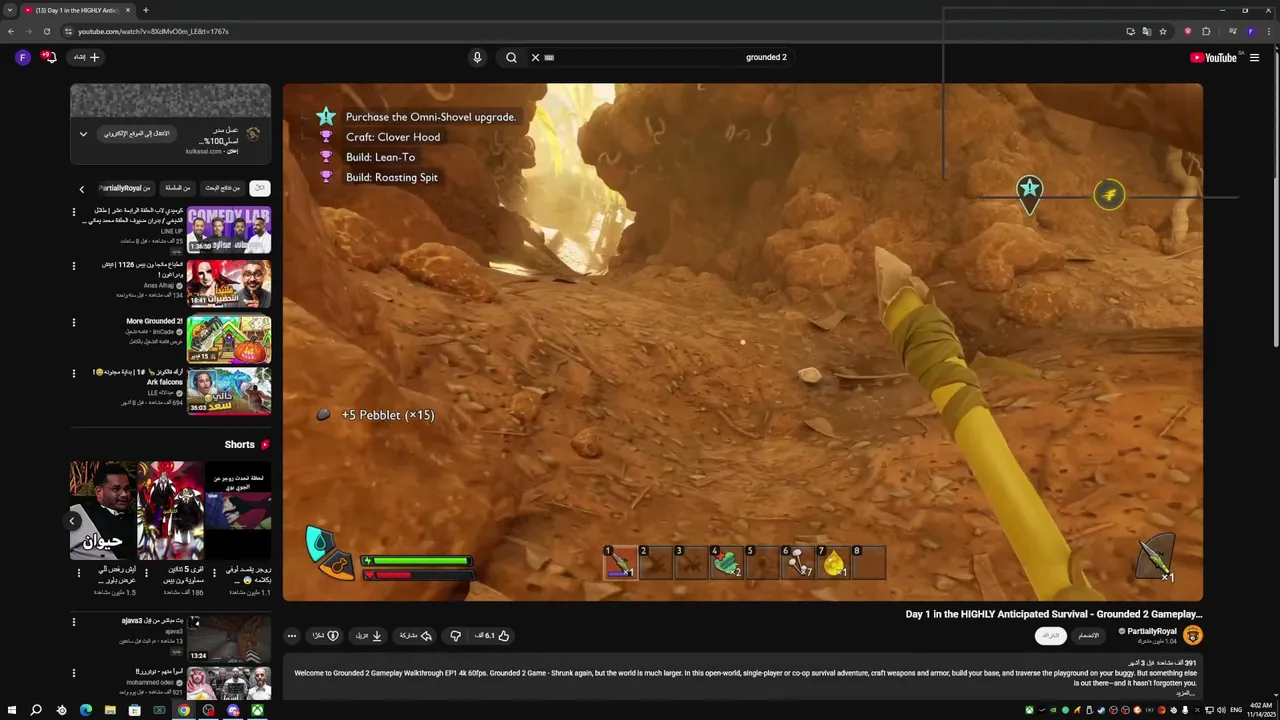
Task: Open the YouTube home logo
Action: point(1213,57)
